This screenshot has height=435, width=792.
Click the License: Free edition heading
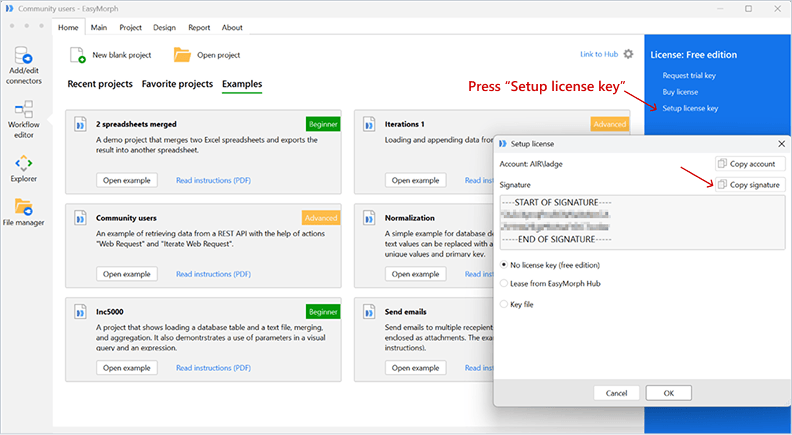tap(694, 55)
